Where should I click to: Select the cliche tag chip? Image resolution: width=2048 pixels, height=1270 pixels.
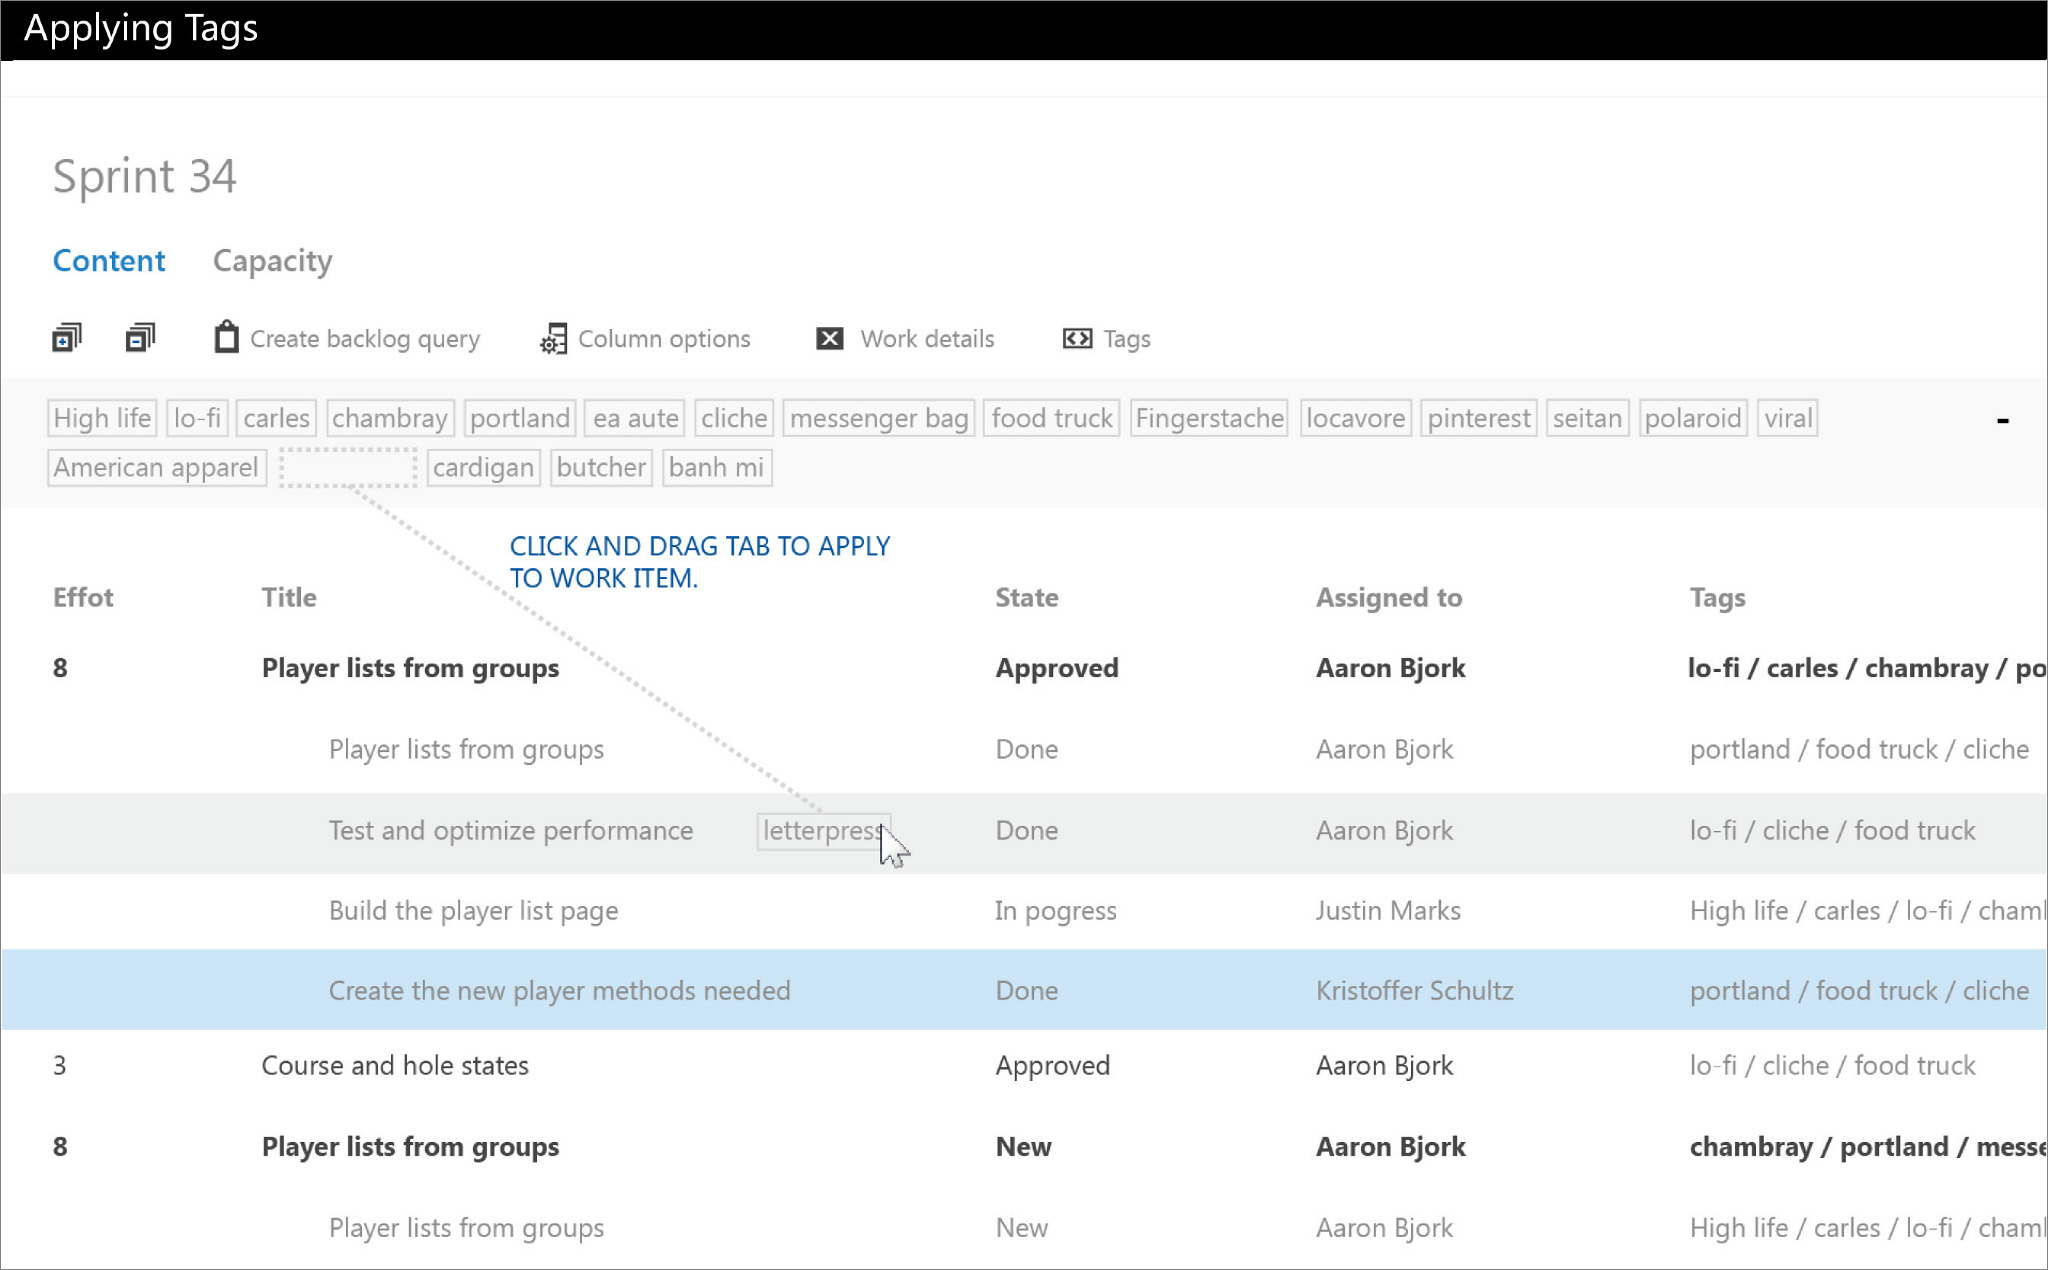tap(734, 418)
